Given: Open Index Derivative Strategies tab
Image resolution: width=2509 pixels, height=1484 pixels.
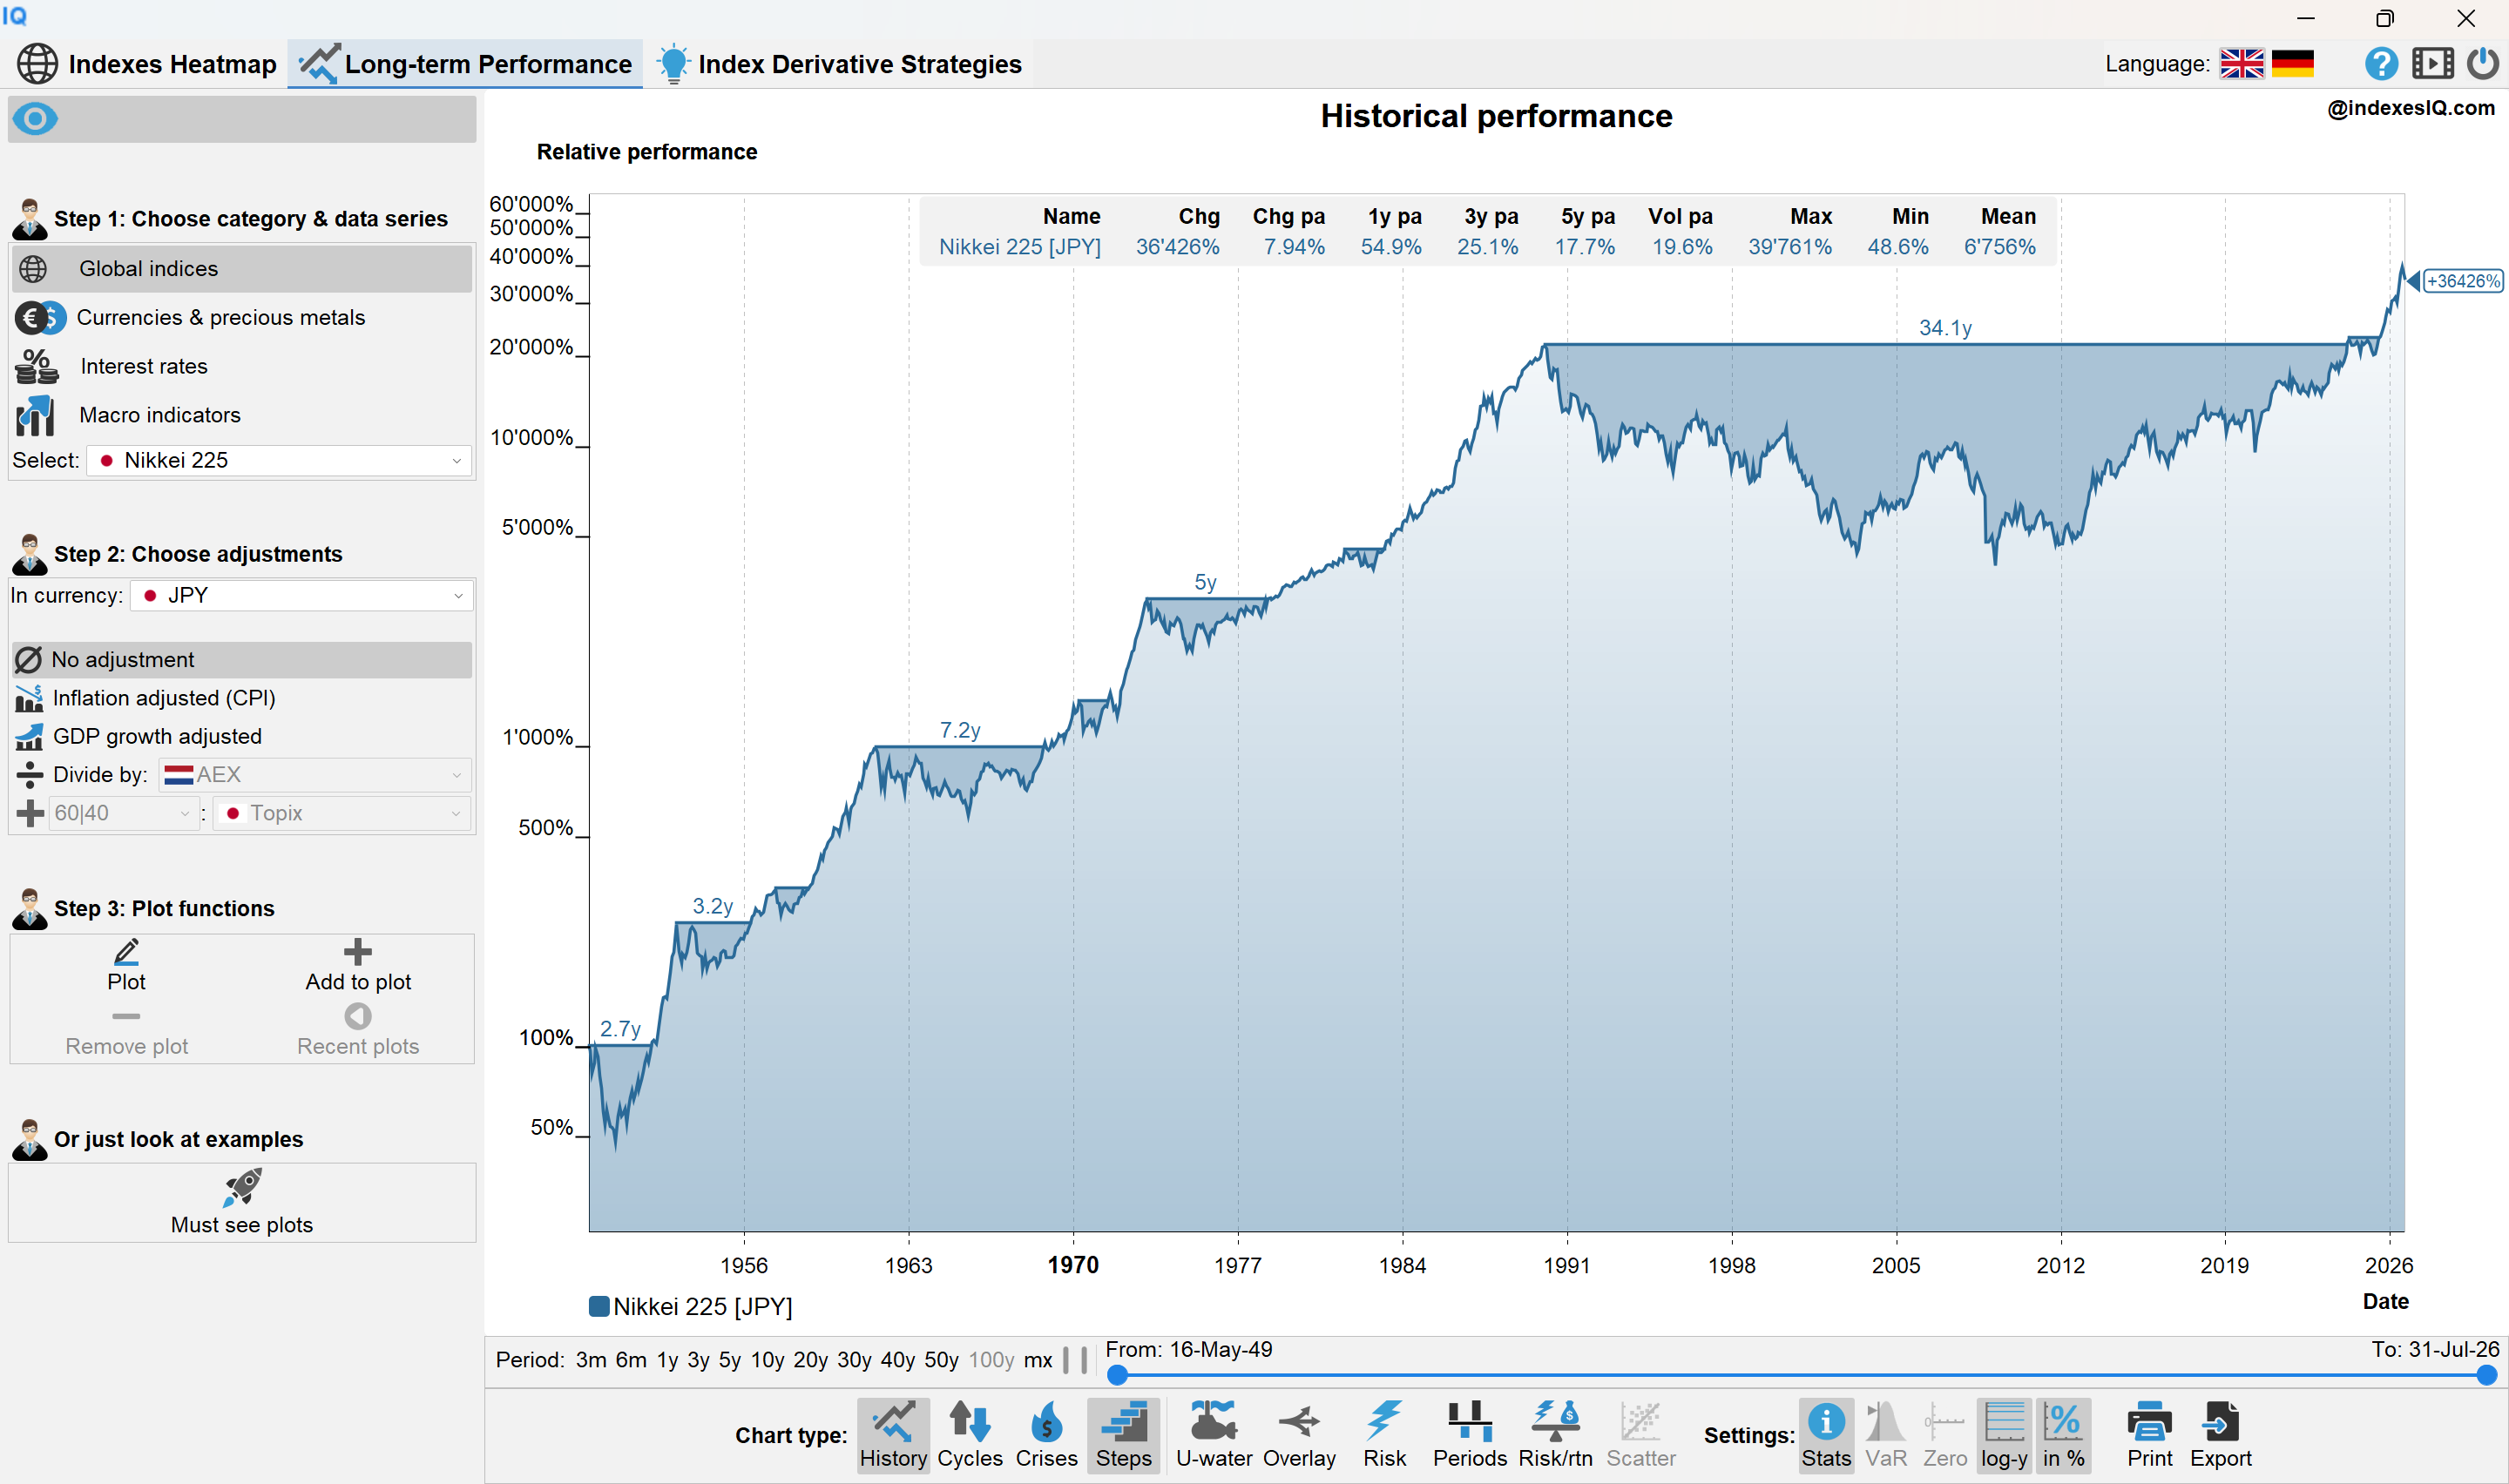Looking at the screenshot, I should point(840,64).
